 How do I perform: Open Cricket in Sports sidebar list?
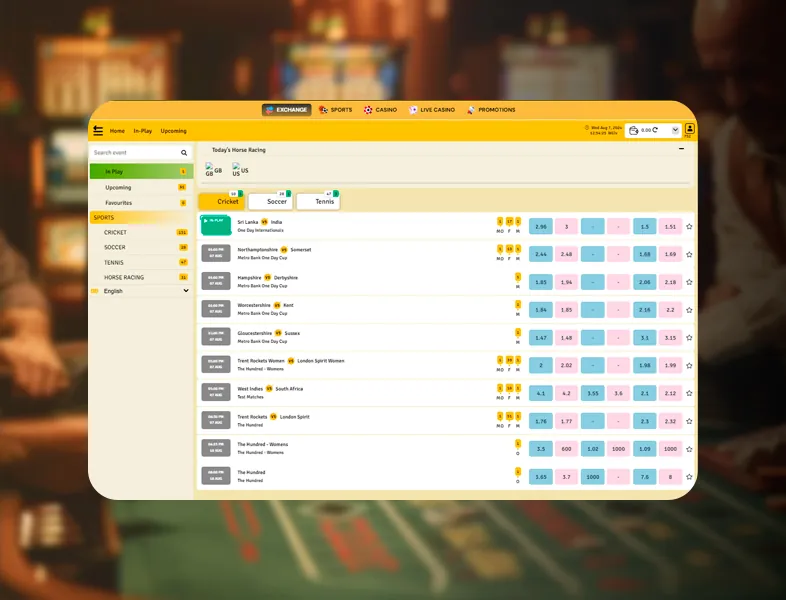click(141, 233)
